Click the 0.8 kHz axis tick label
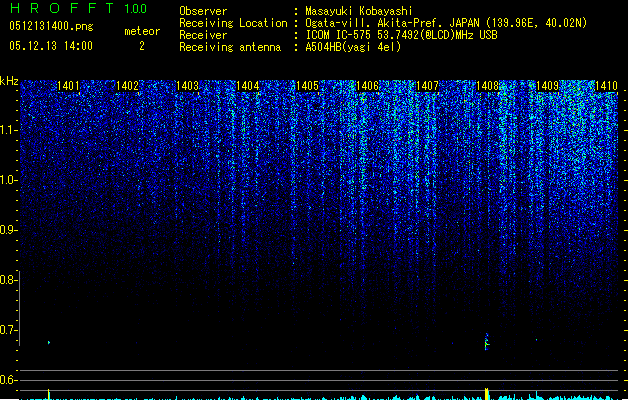 click(x=8, y=280)
